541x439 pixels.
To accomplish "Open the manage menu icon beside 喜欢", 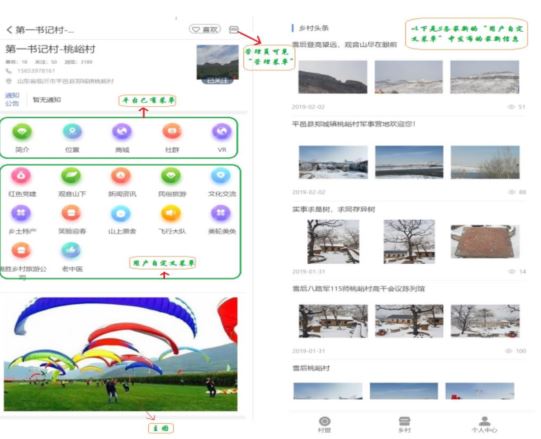I will pyautogui.click(x=234, y=30).
